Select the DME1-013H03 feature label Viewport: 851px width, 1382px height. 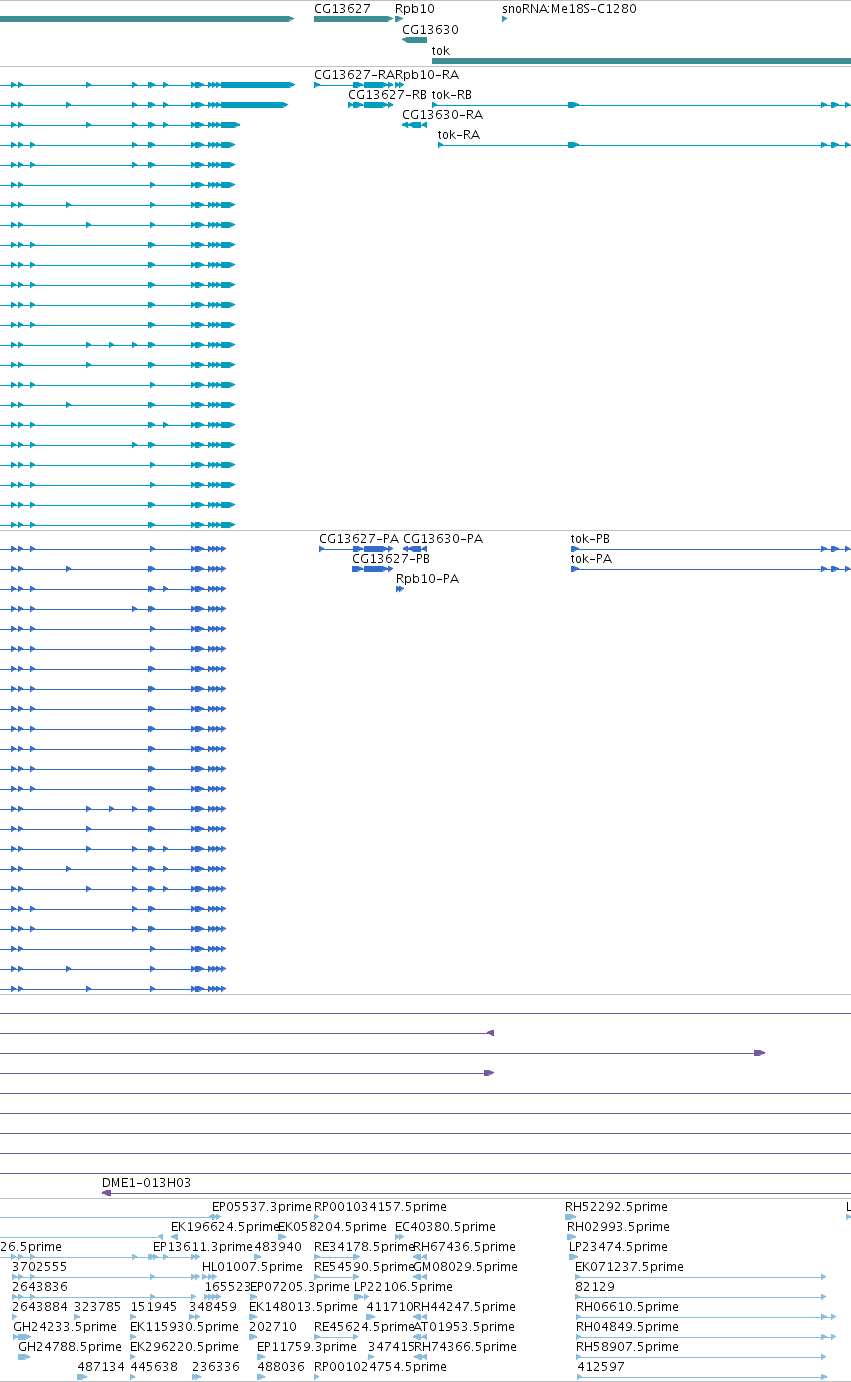pyautogui.click(x=146, y=1182)
